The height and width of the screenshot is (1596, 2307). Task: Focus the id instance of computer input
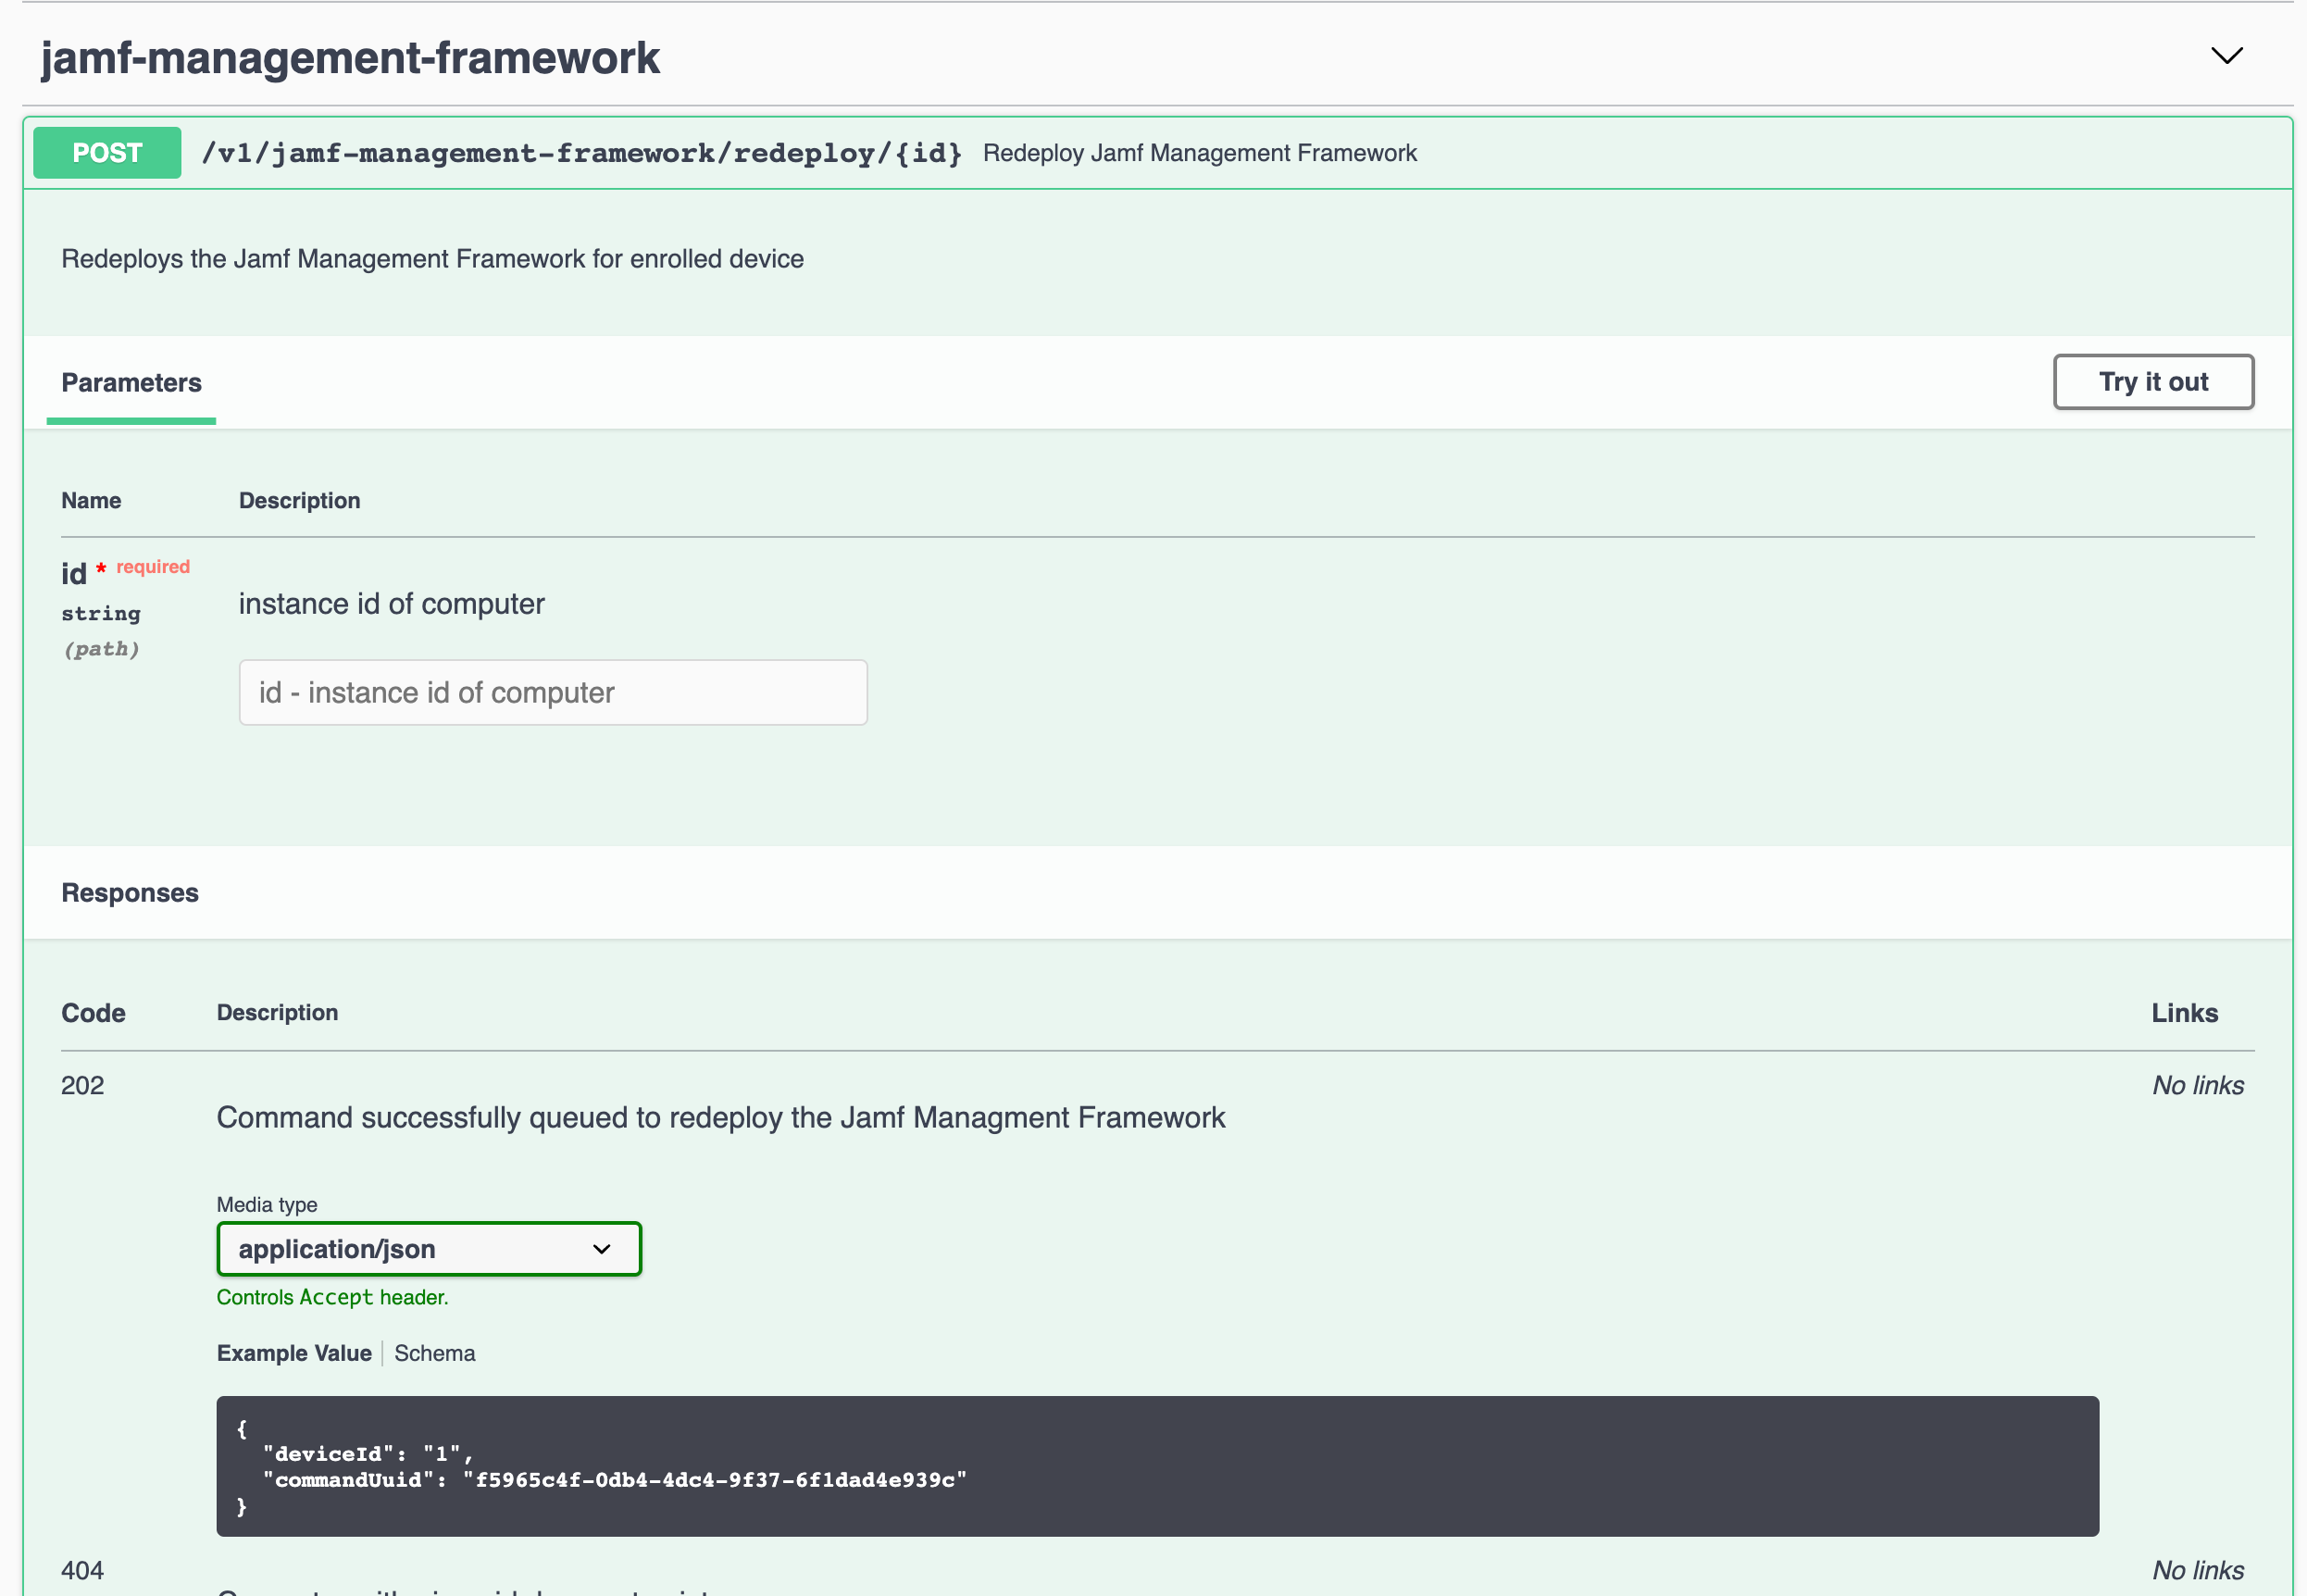(x=553, y=692)
